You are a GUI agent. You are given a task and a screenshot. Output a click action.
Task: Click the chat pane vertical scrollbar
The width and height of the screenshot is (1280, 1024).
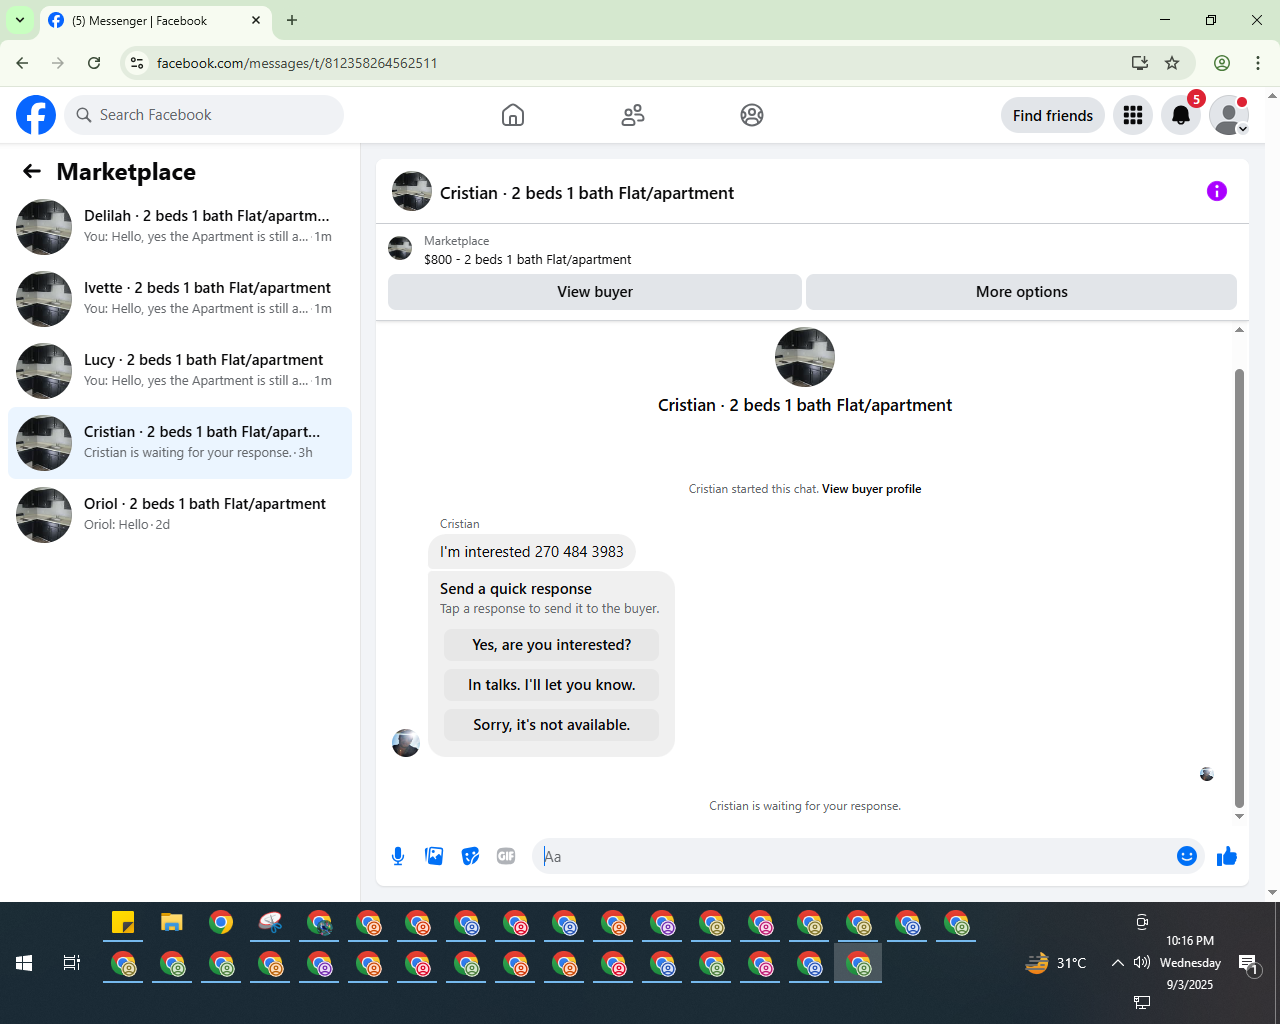1239,588
